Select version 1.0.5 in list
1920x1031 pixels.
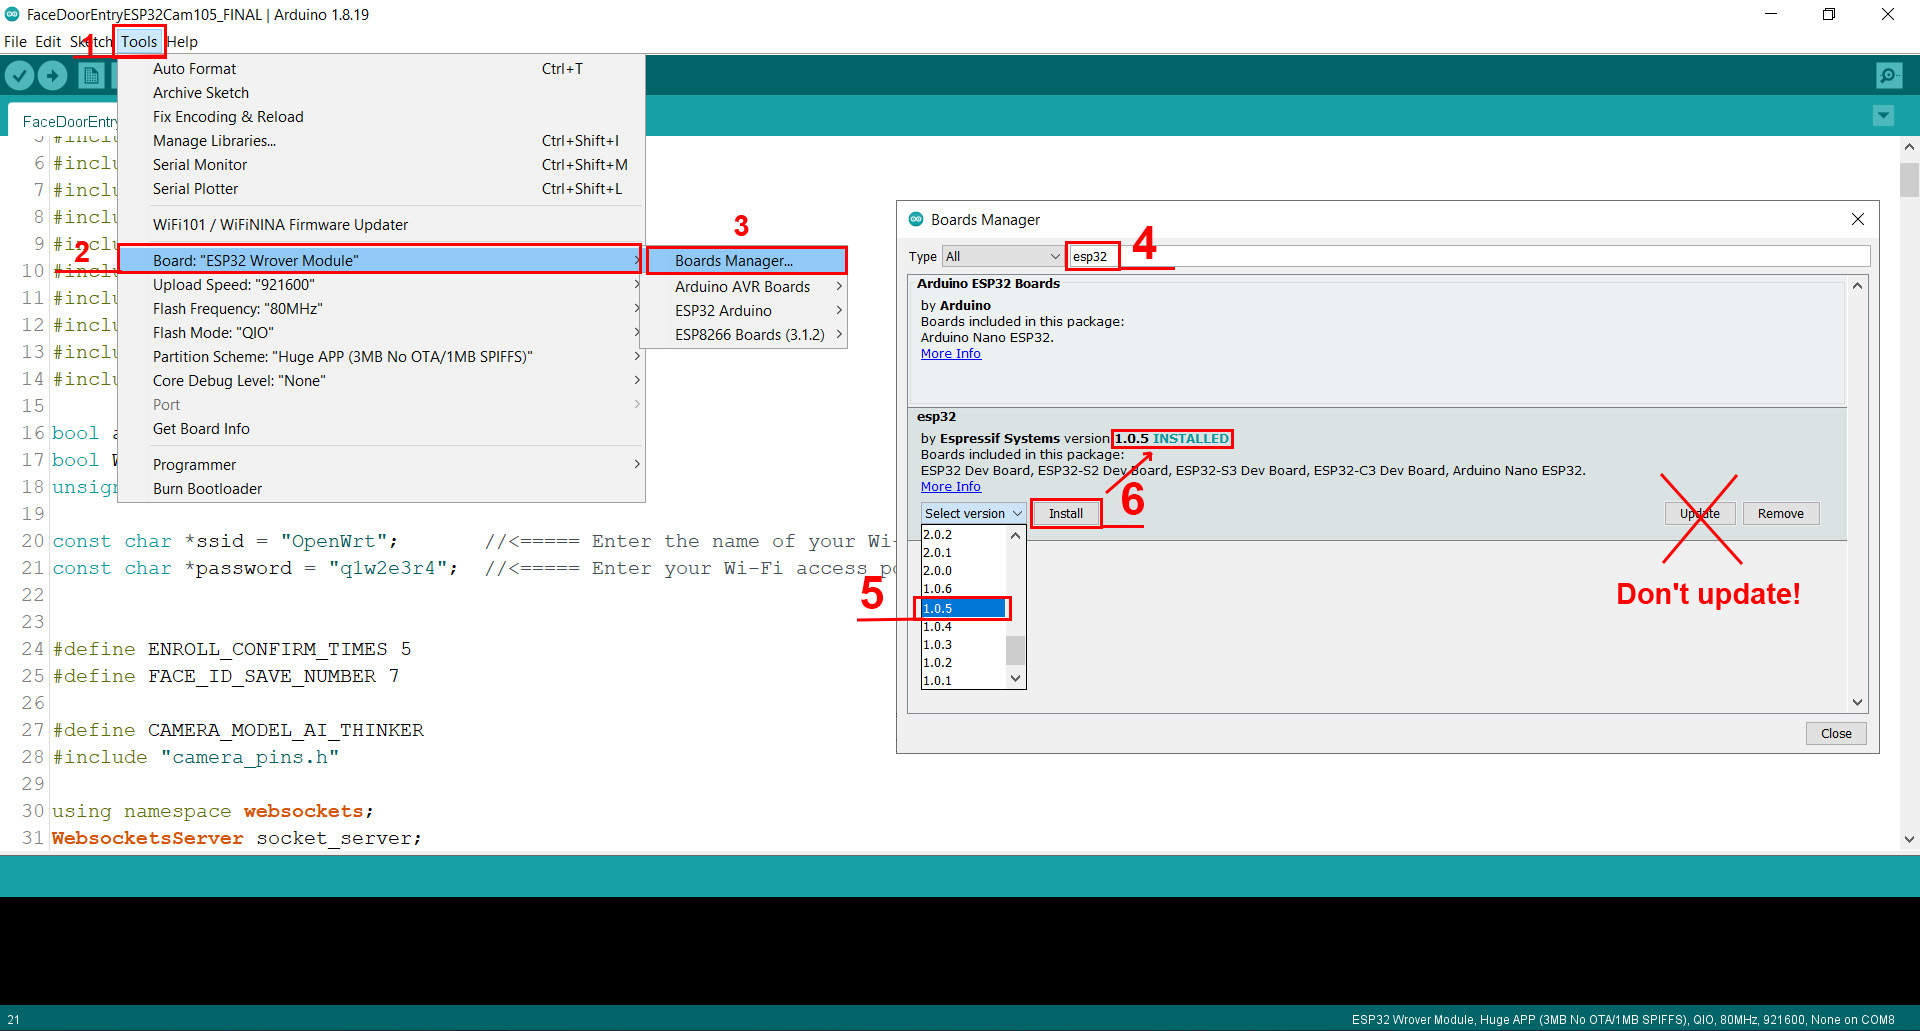(963, 608)
